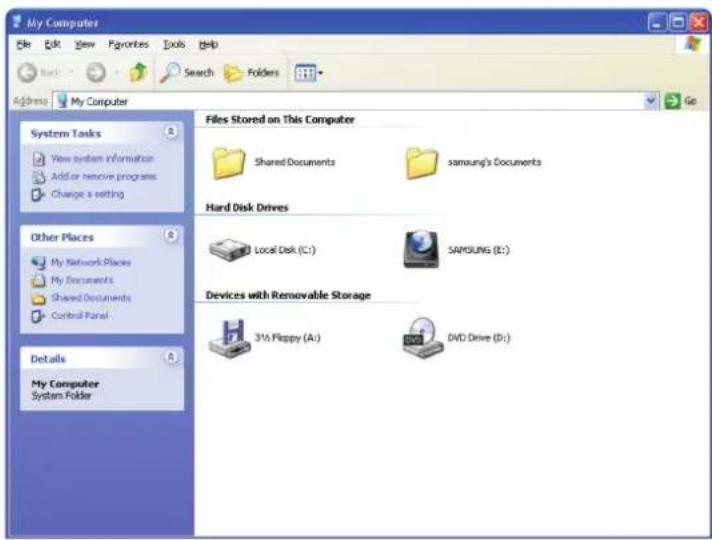
Task: Click Devices with Removable Storage heading
Action: [288, 295]
